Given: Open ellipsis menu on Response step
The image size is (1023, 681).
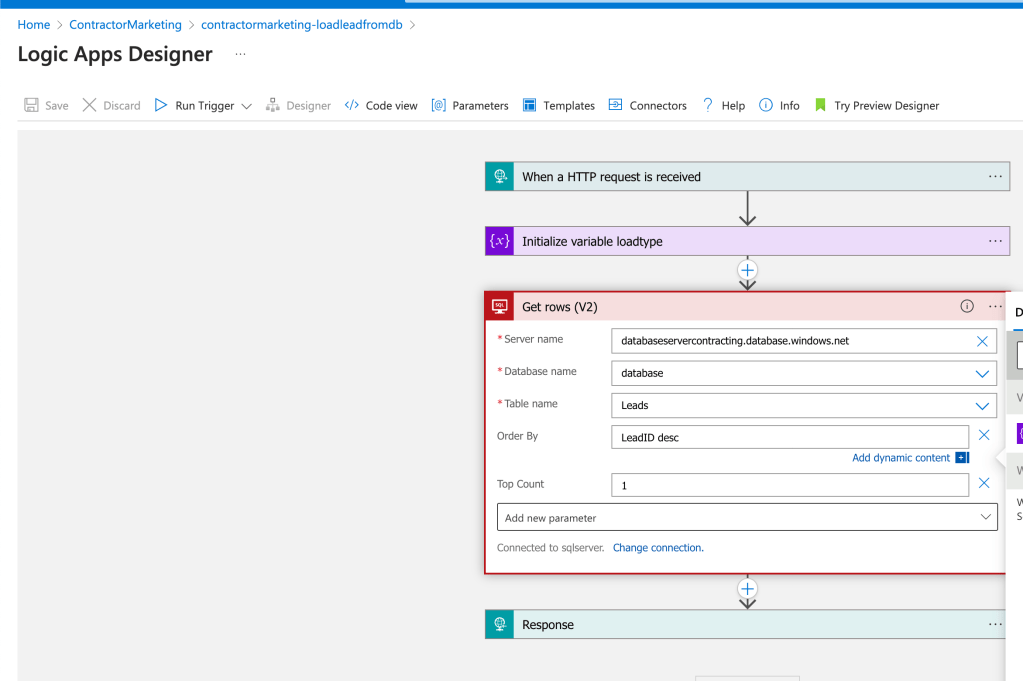Looking at the screenshot, I should click(x=995, y=624).
